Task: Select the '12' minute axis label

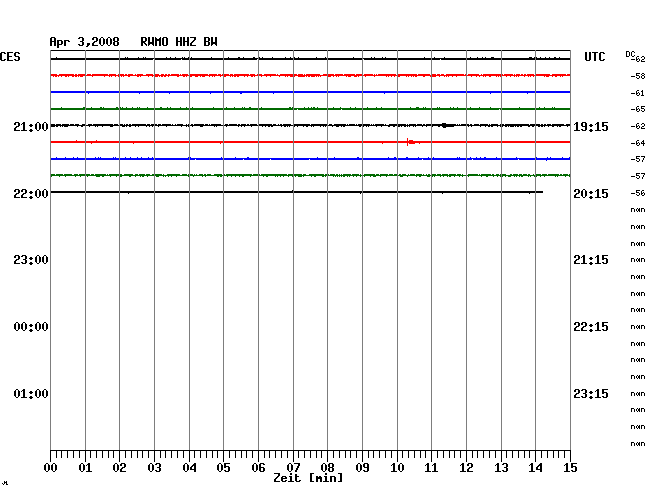Action: pyautogui.click(x=466, y=467)
